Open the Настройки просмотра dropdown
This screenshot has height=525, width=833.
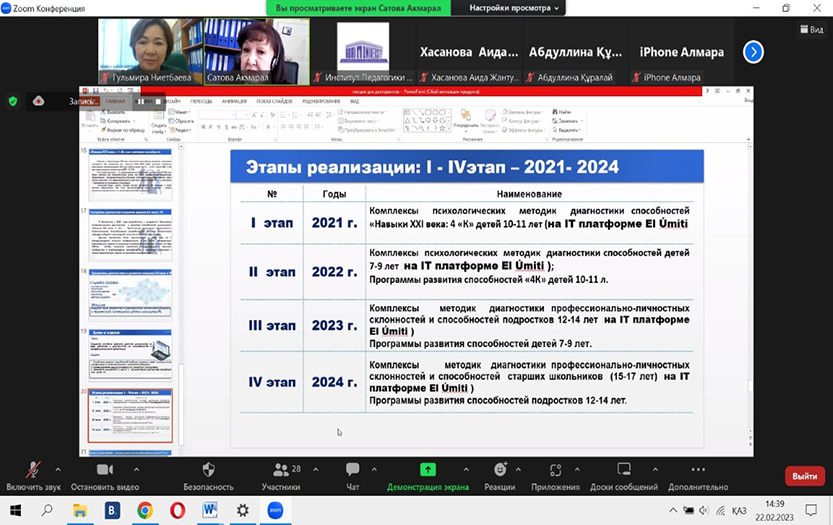[x=518, y=8]
